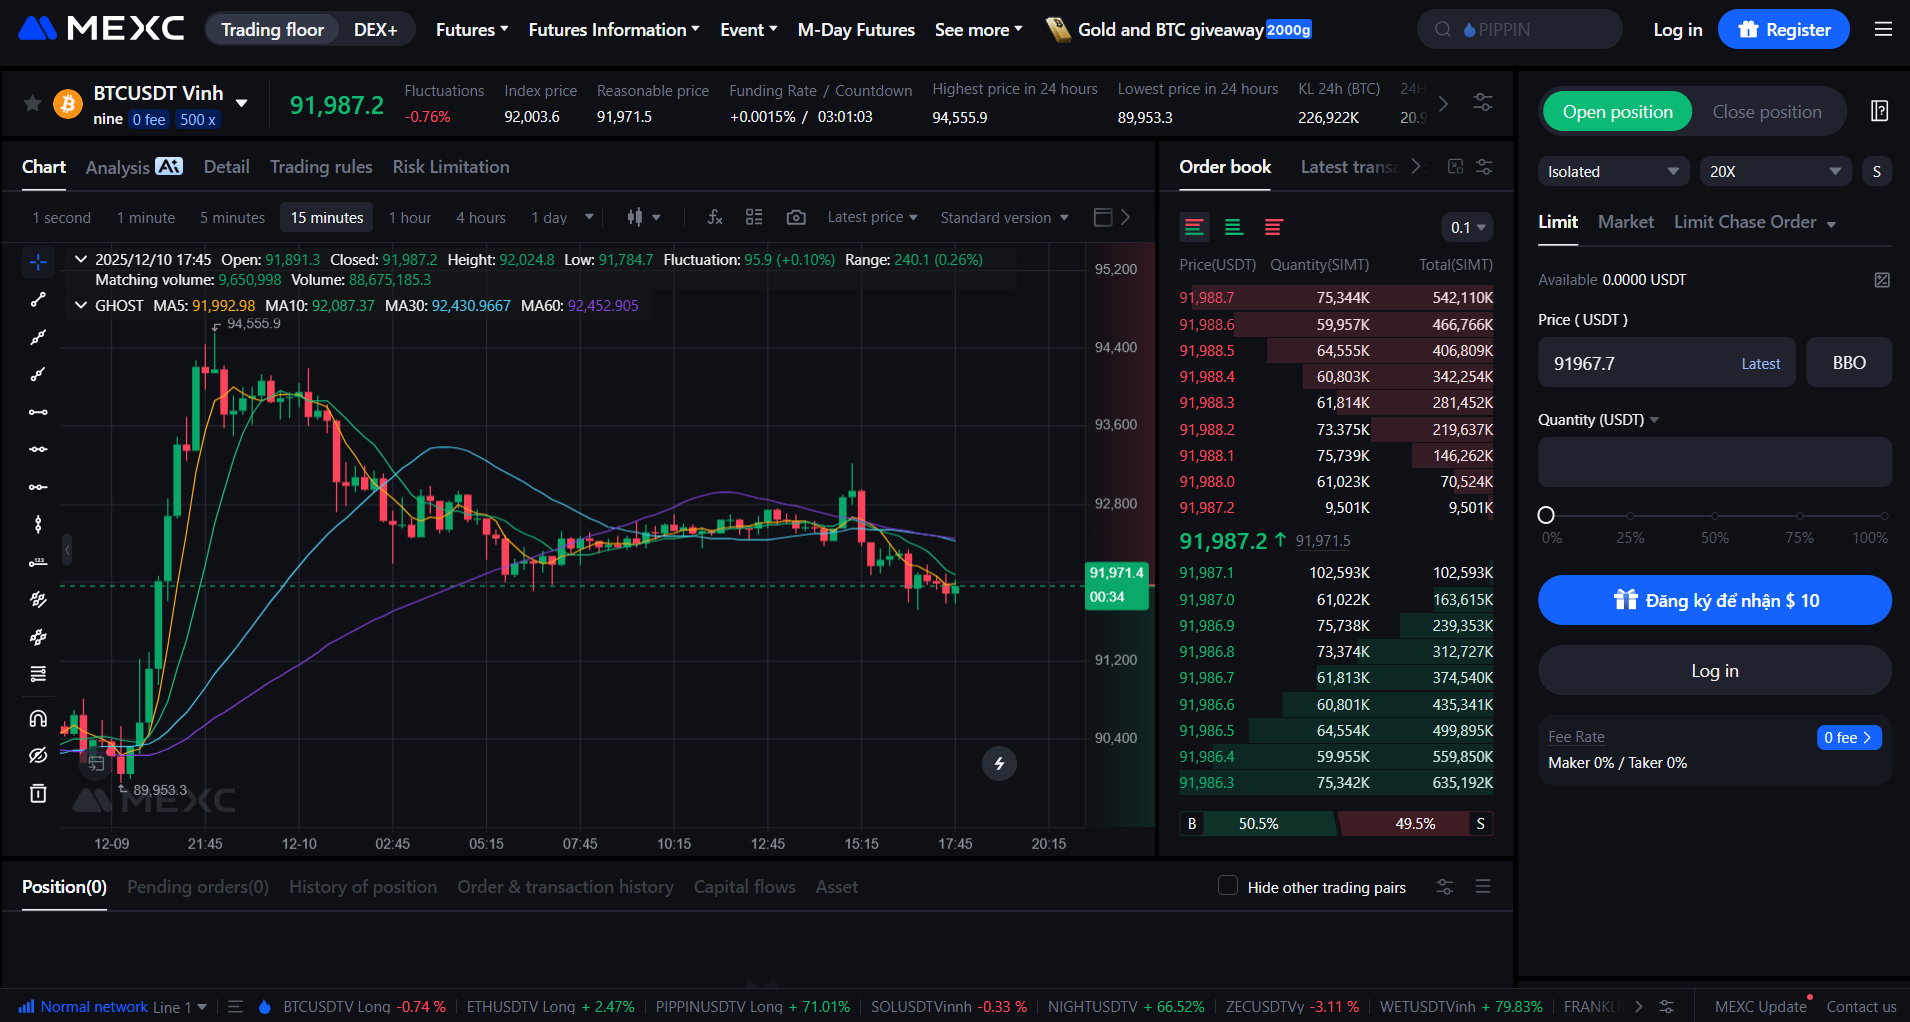1910x1022 pixels.
Task: Collapse the GHOST moving averages row
Action: [x=80, y=305]
